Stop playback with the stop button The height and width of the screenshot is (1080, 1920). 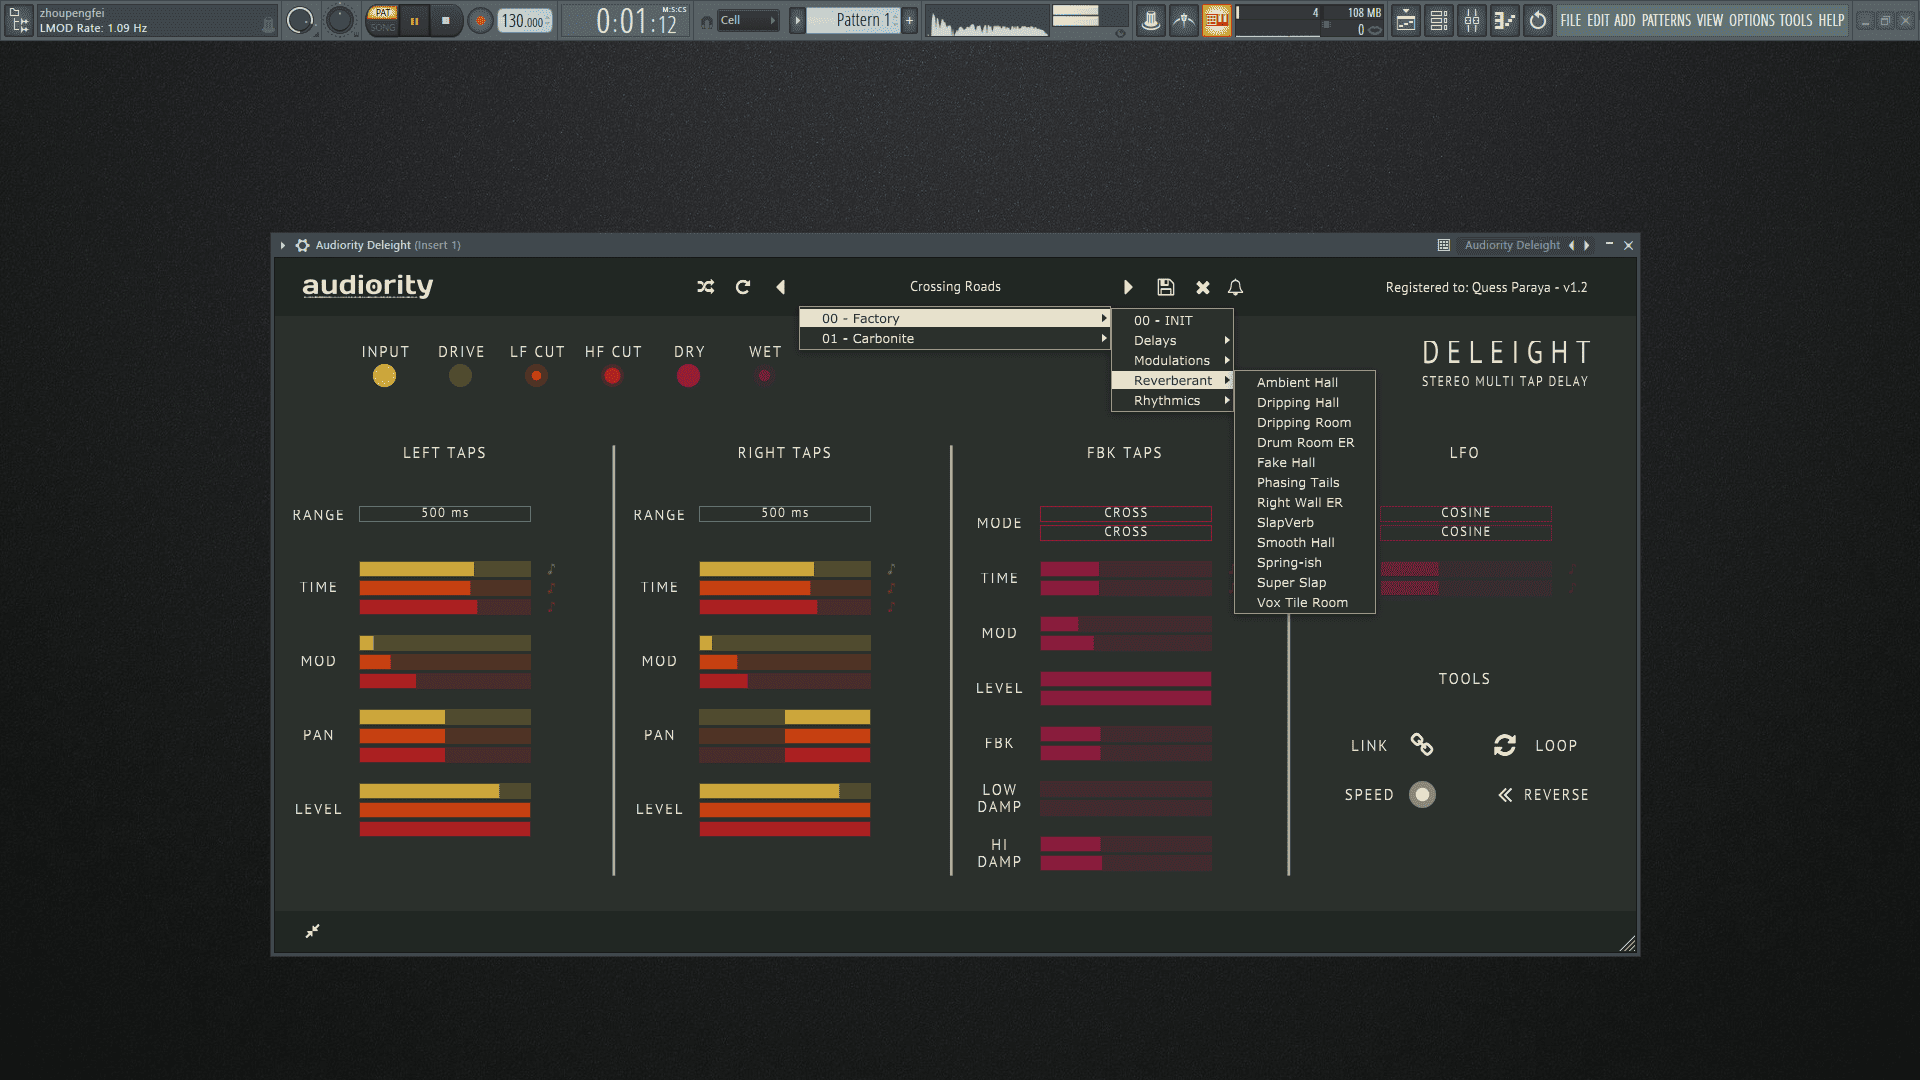(x=446, y=20)
